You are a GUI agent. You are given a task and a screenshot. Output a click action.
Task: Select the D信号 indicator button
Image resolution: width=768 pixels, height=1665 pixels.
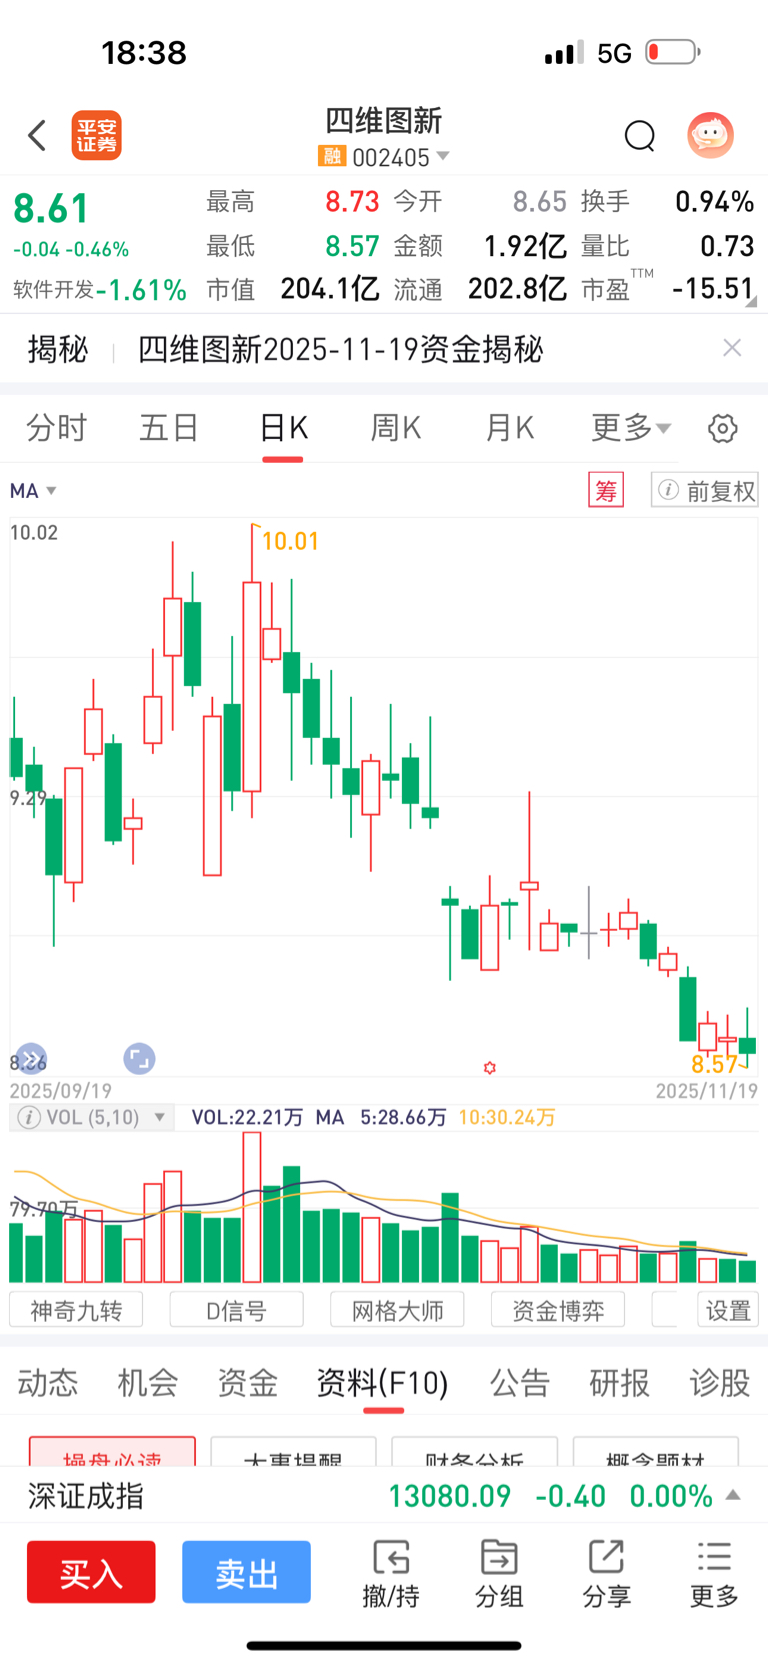pyautogui.click(x=236, y=1310)
